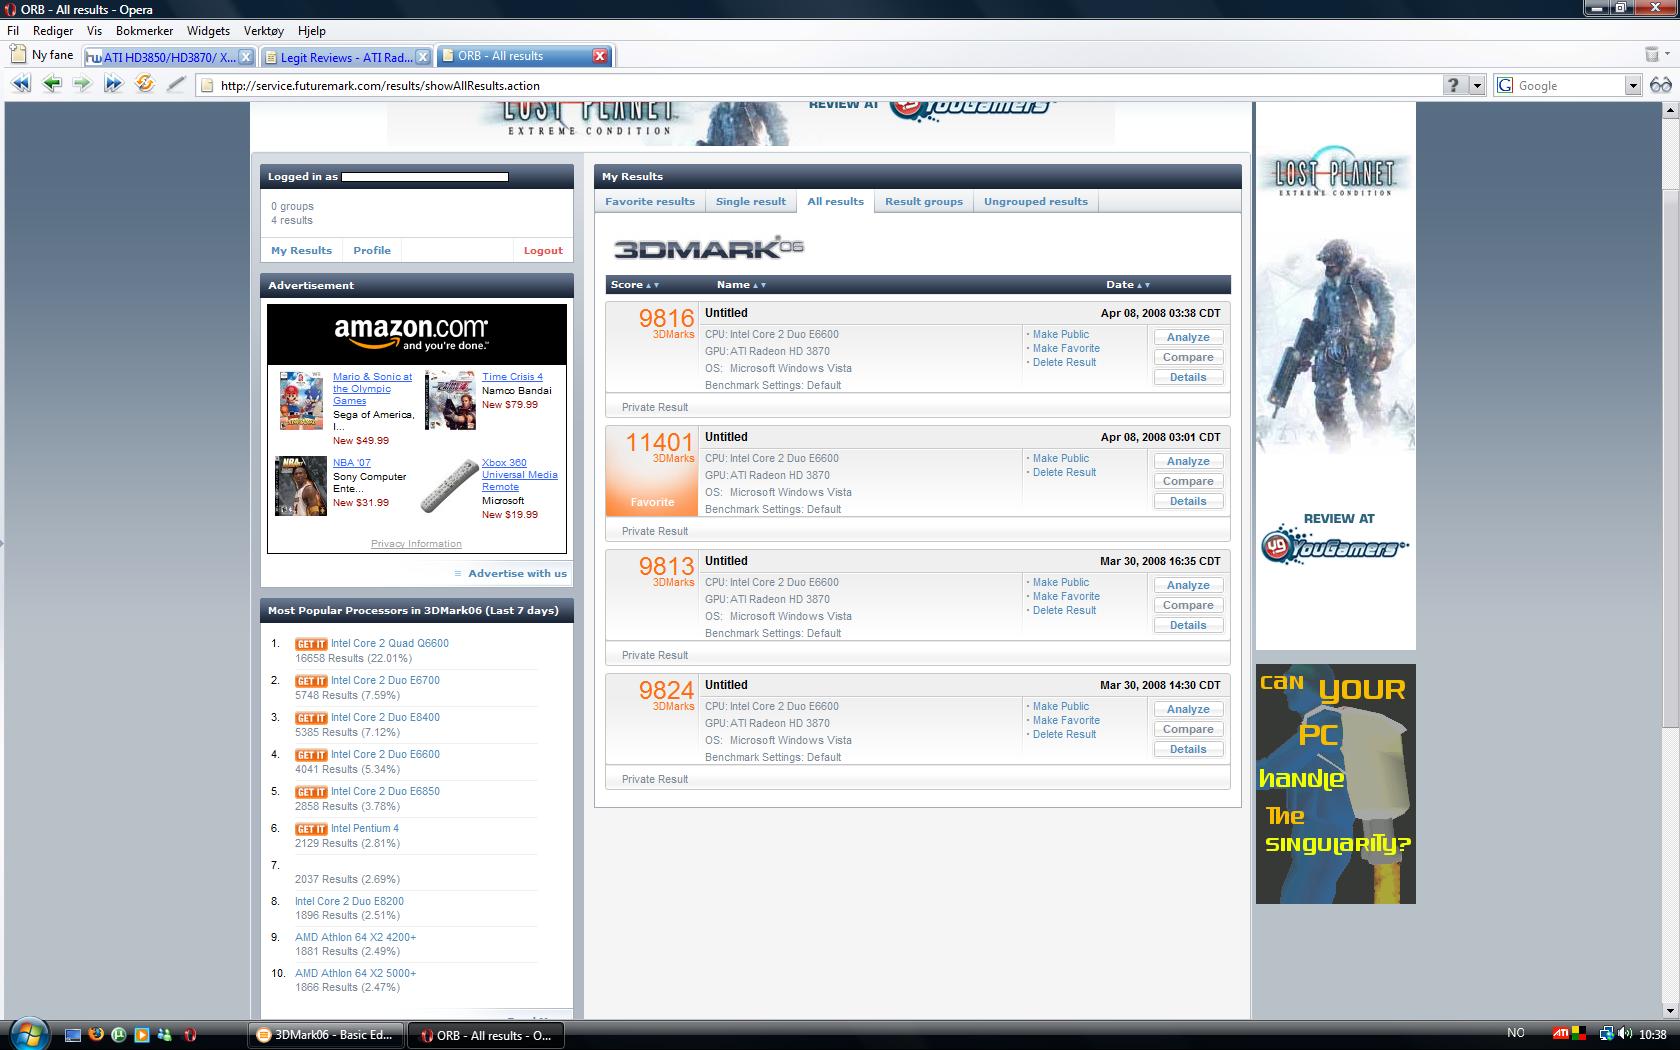This screenshot has height=1050, width=1680.
Task: Open the Hjelp menu
Action: coord(312,31)
